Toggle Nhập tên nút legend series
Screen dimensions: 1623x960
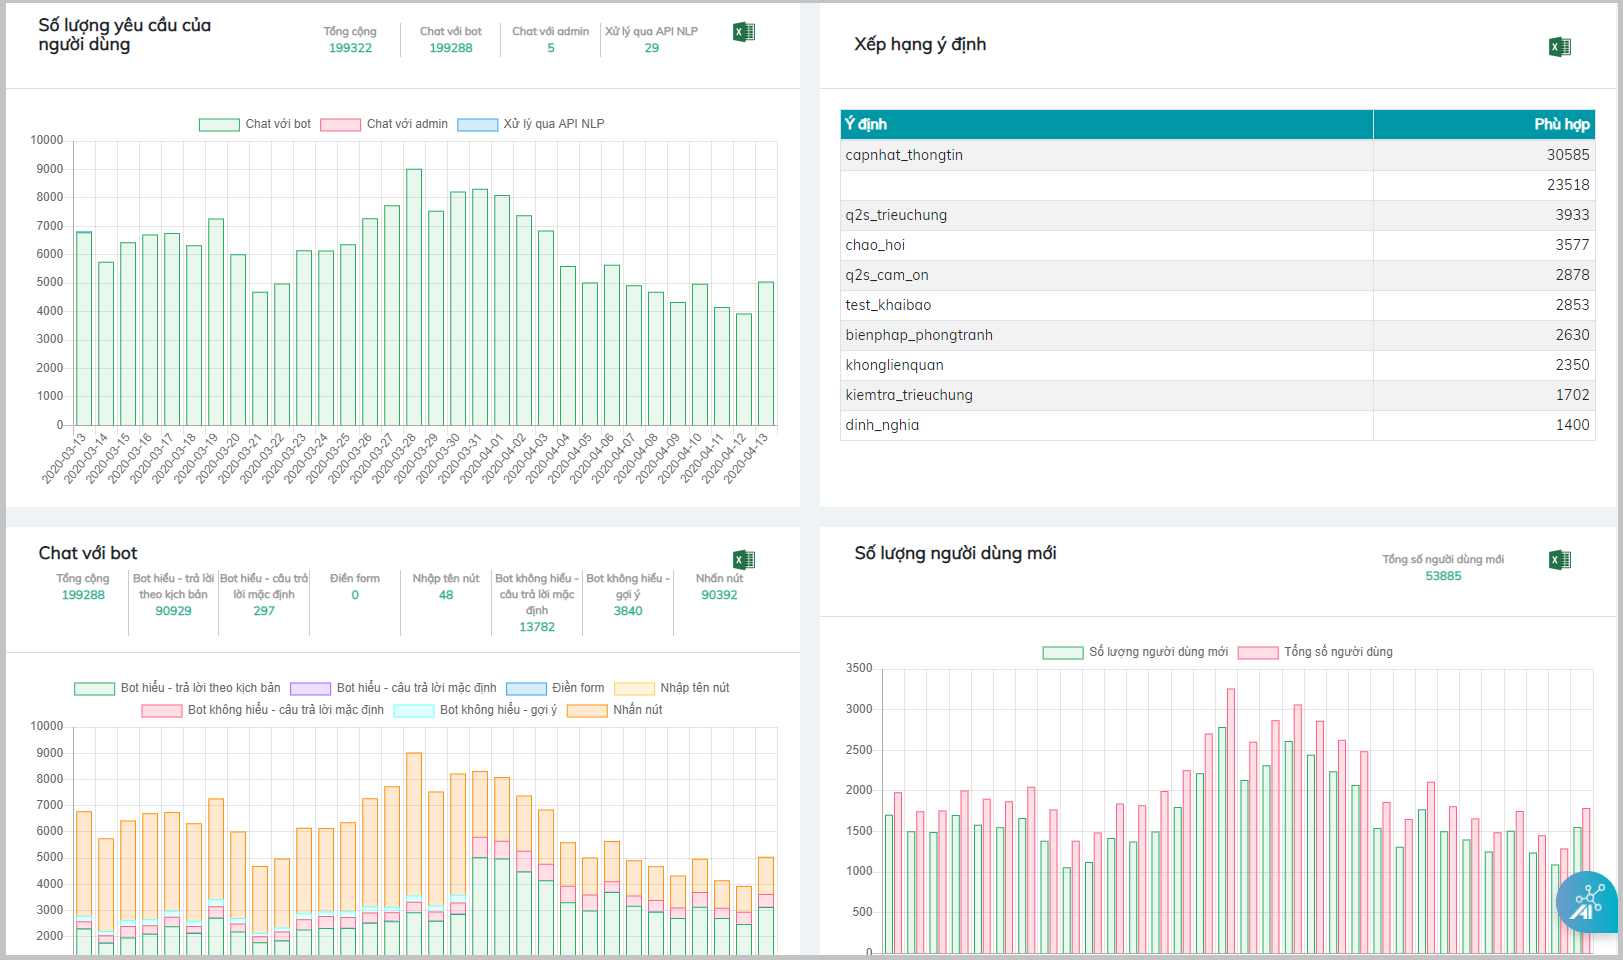(672, 688)
